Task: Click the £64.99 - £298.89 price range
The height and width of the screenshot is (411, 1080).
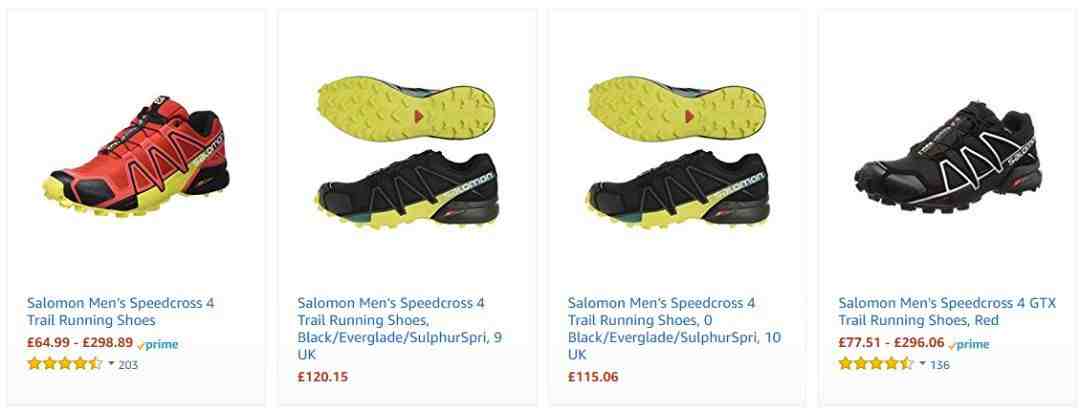Action: pyautogui.click(x=80, y=343)
